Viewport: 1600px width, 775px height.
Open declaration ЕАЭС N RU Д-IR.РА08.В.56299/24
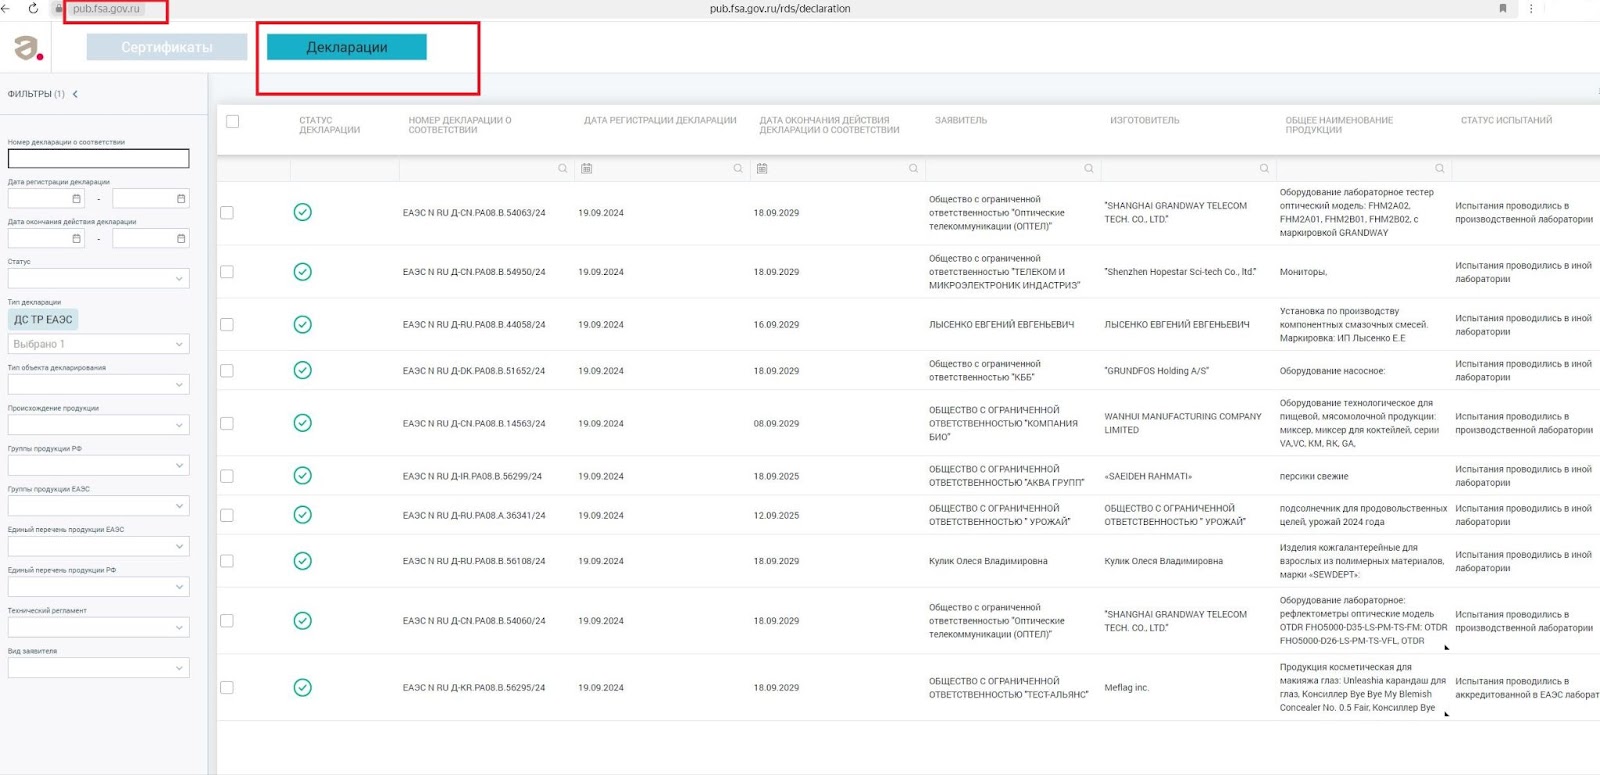tap(472, 476)
